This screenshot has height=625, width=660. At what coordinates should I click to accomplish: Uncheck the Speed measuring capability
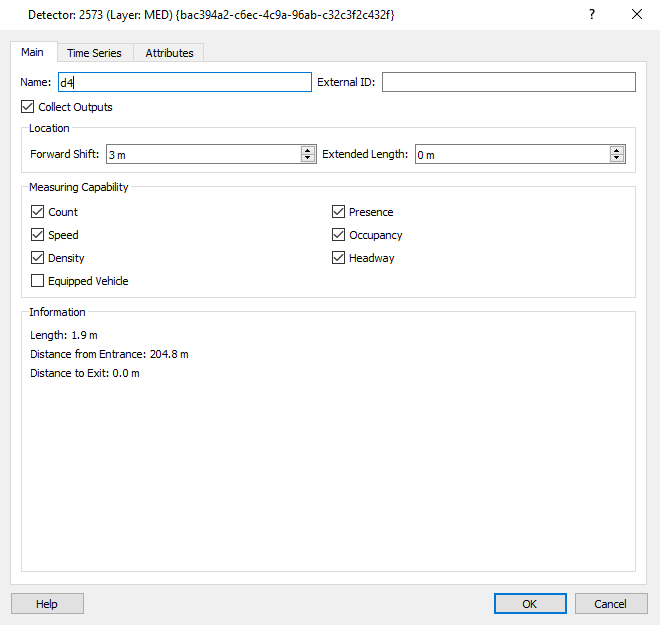pyautogui.click(x=37, y=235)
